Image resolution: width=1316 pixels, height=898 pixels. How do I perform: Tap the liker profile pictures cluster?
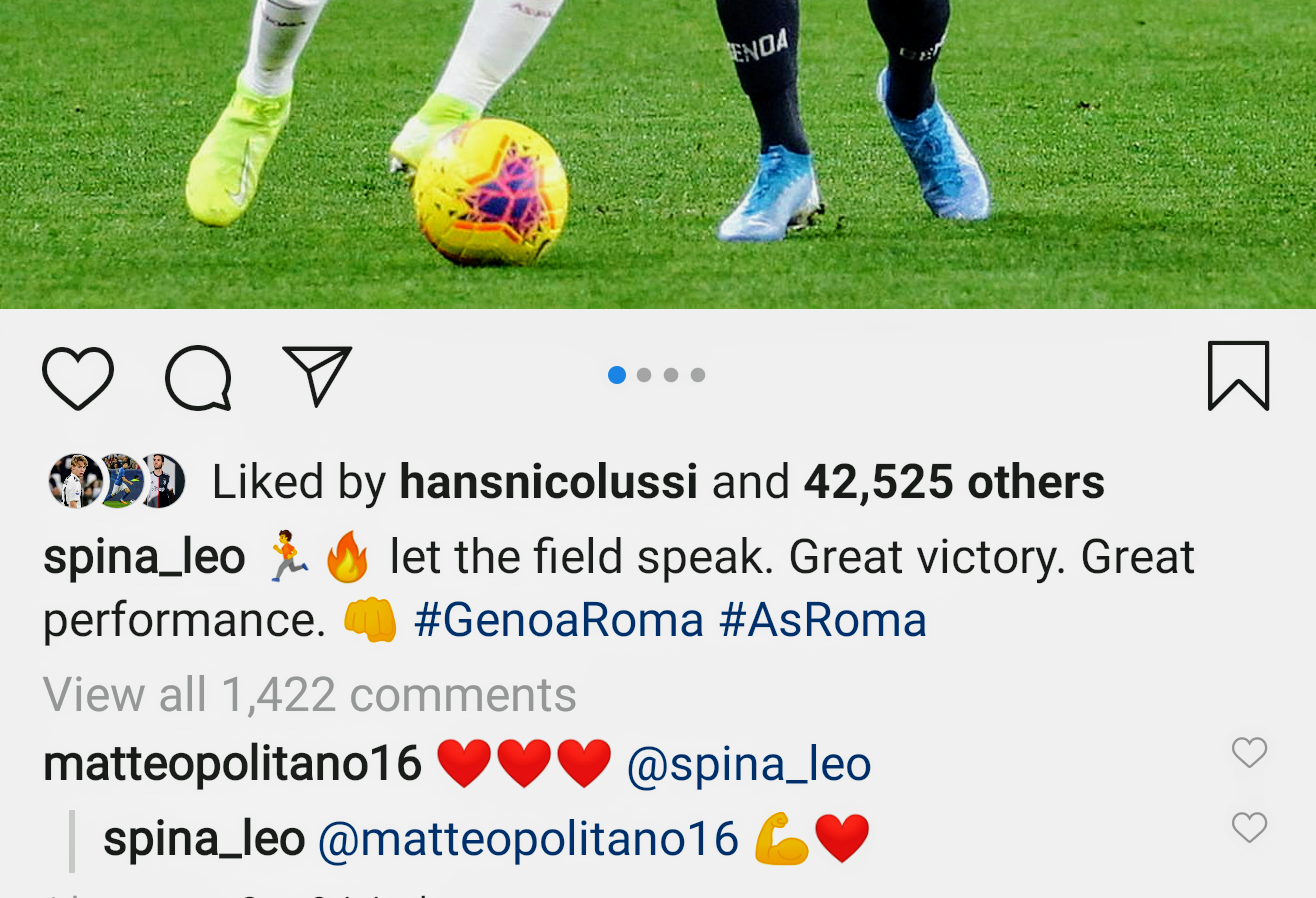pos(117,482)
